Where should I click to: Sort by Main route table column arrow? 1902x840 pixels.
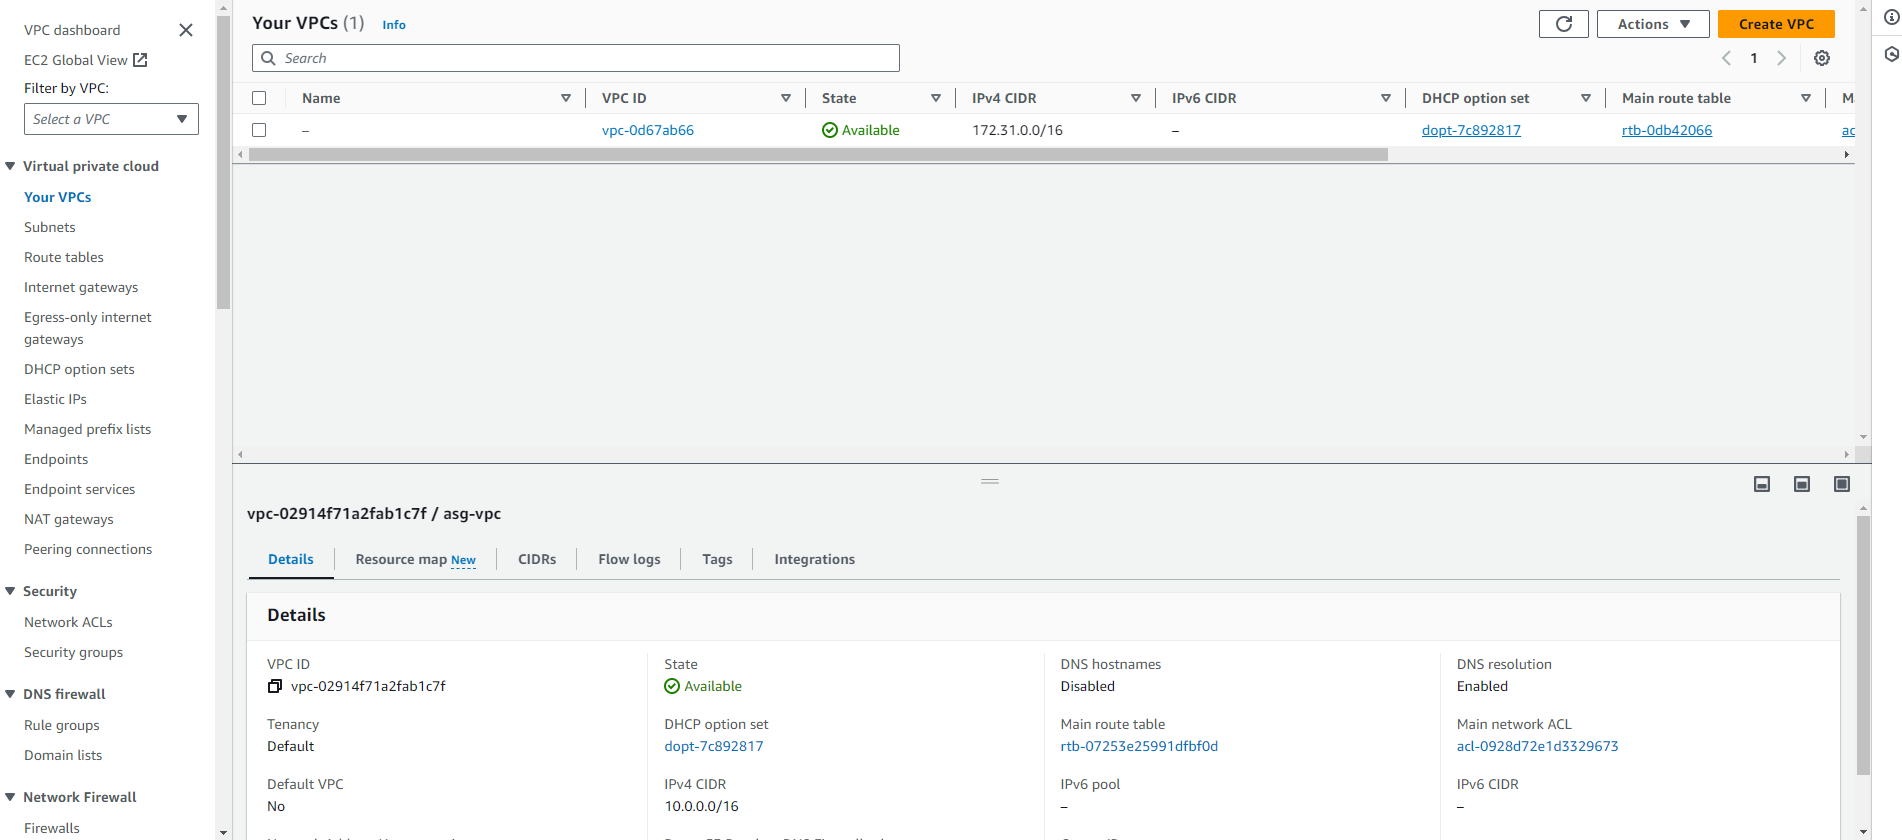(1806, 98)
